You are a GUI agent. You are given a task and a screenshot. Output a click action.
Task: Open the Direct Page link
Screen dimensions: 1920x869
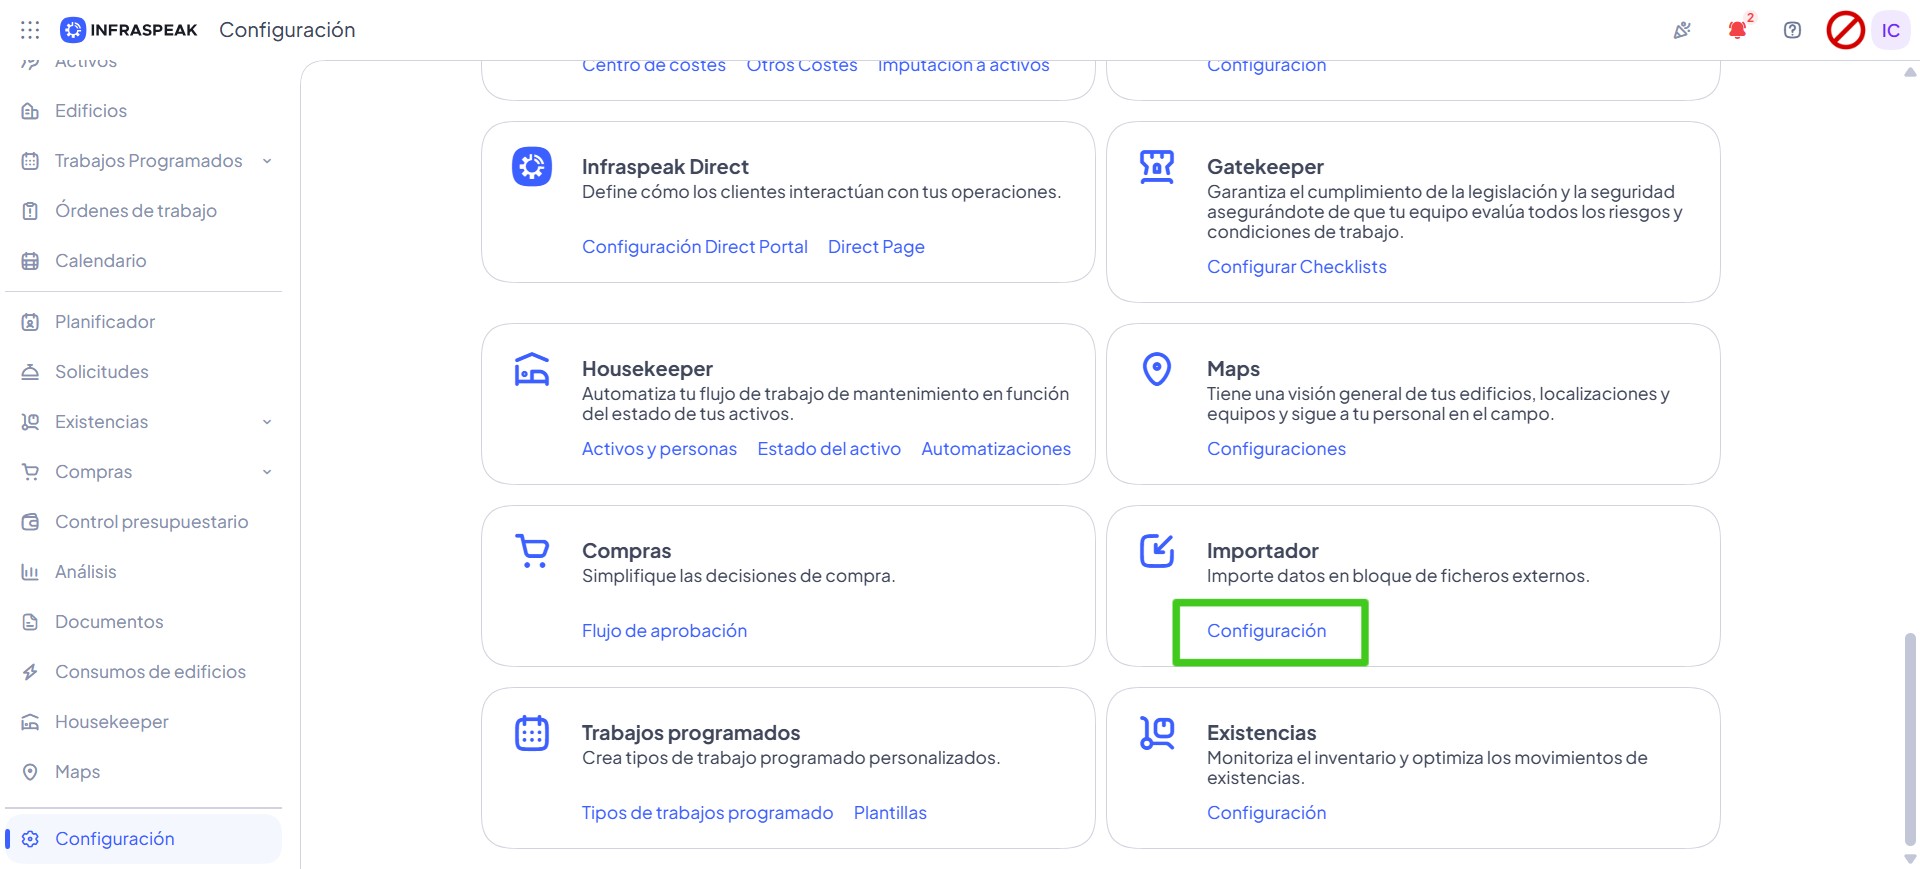tap(876, 247)
